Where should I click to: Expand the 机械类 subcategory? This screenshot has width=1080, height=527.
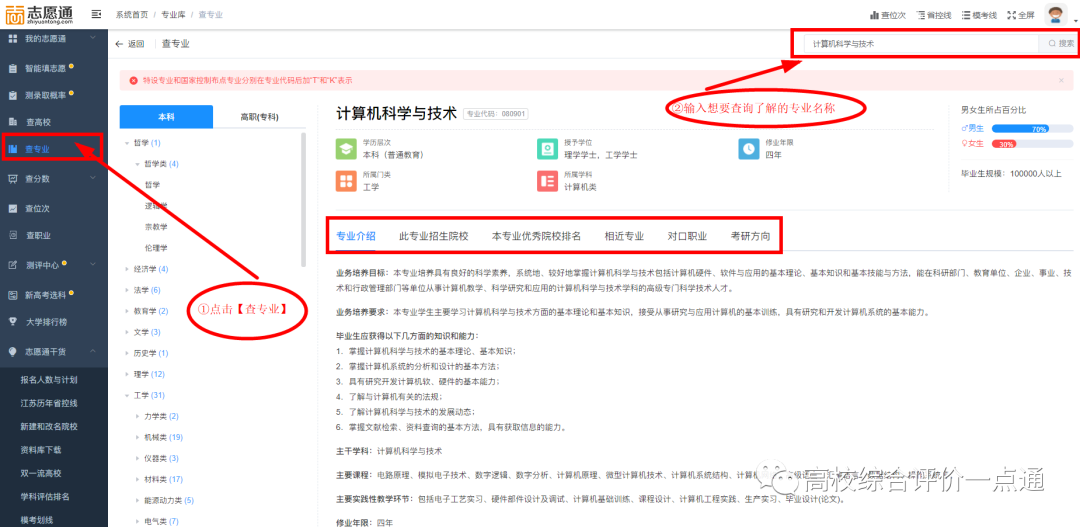137,437
